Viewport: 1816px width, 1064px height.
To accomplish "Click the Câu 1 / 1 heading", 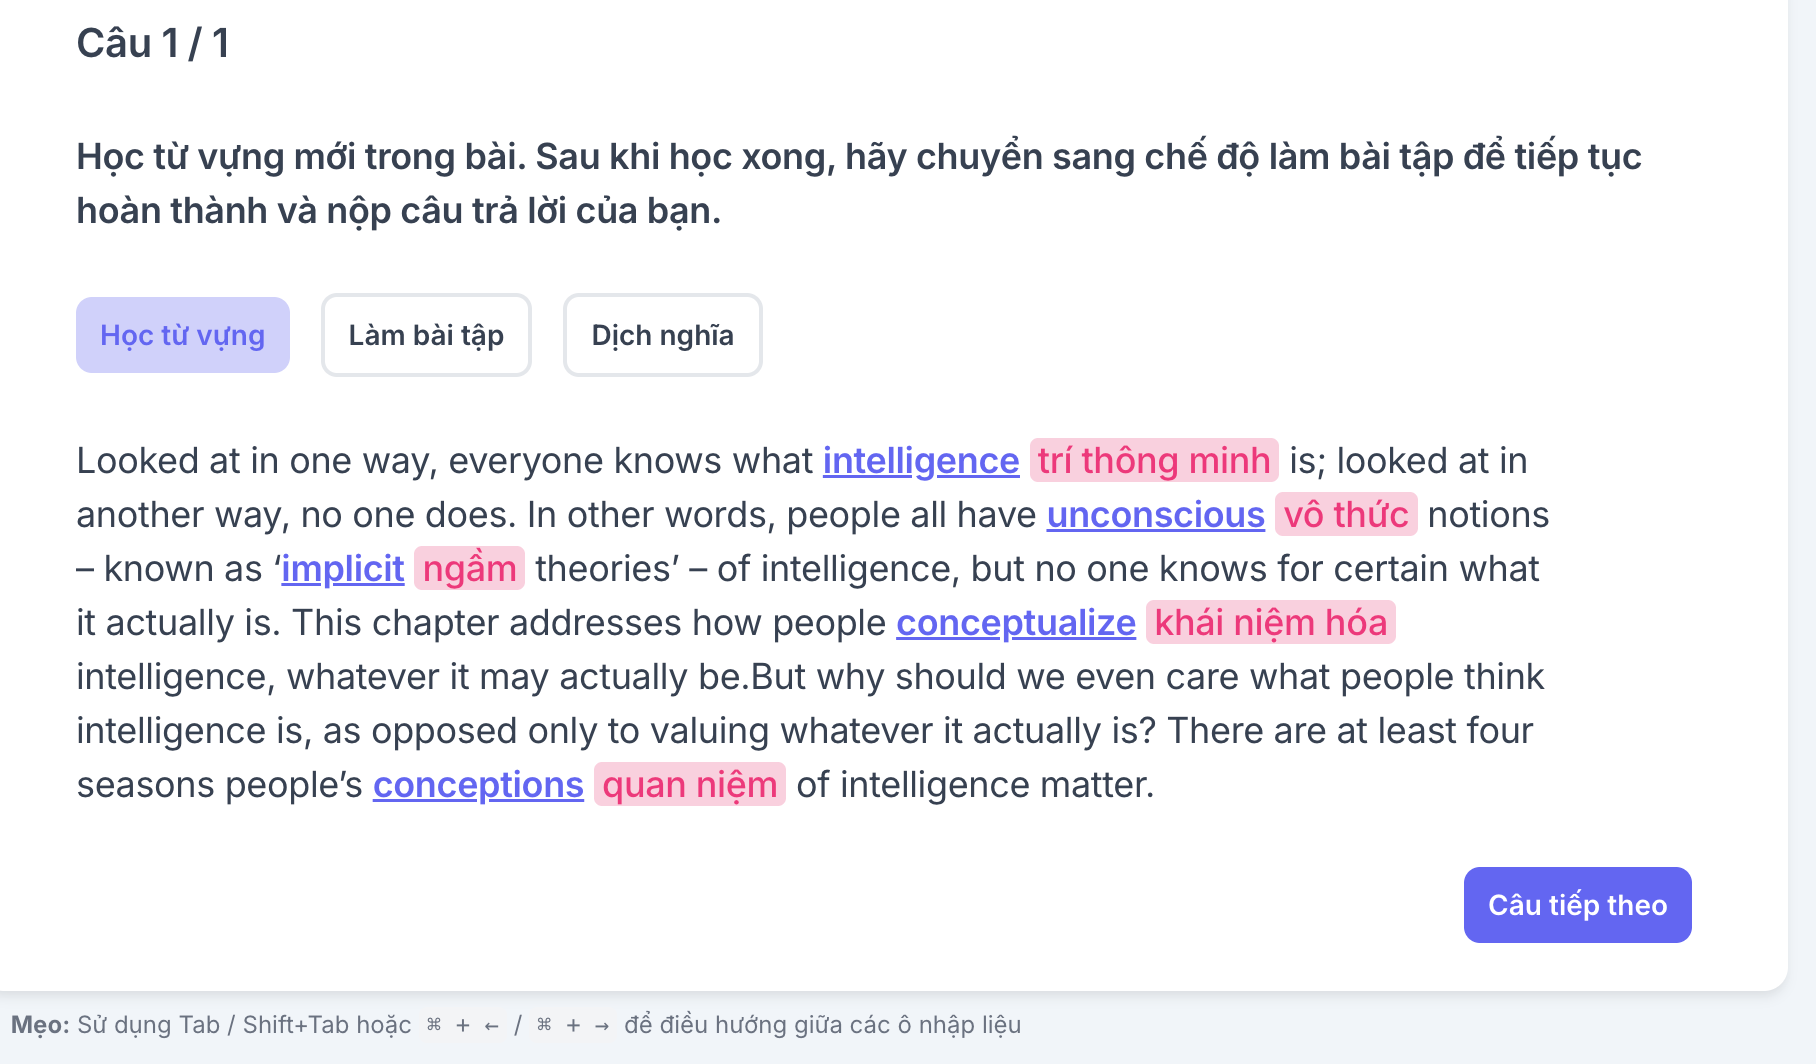I will click(153, 44).
